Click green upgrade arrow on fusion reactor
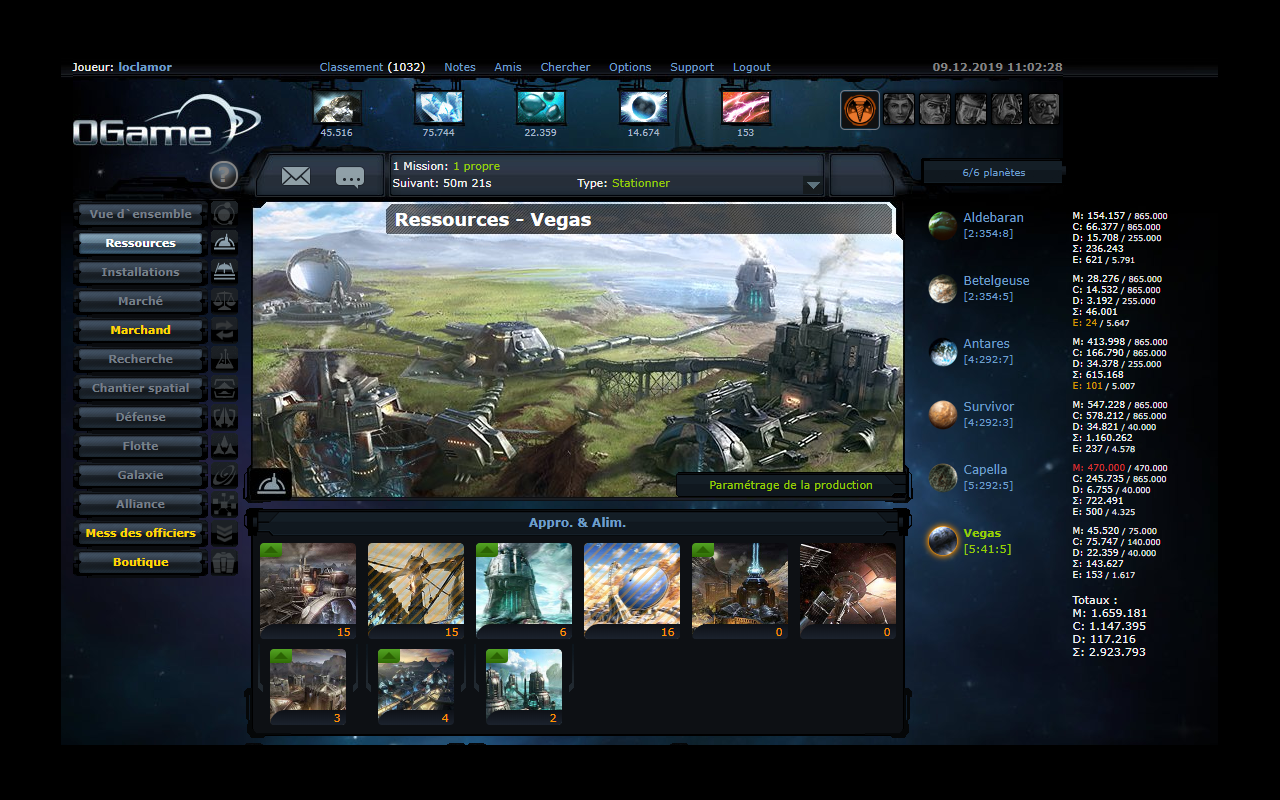This screenshot has height=800, width=1280. pos(702,551)
